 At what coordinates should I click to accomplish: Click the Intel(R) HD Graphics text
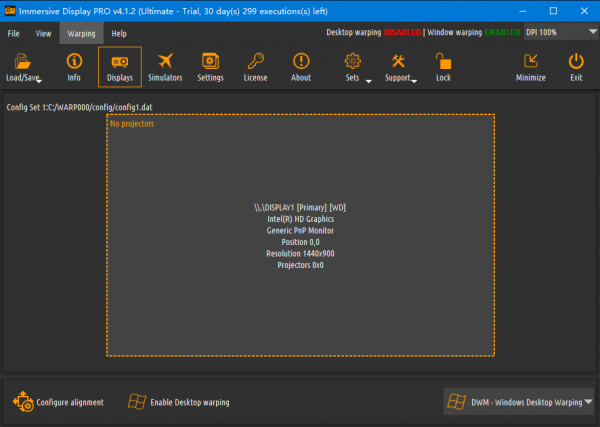300,219
